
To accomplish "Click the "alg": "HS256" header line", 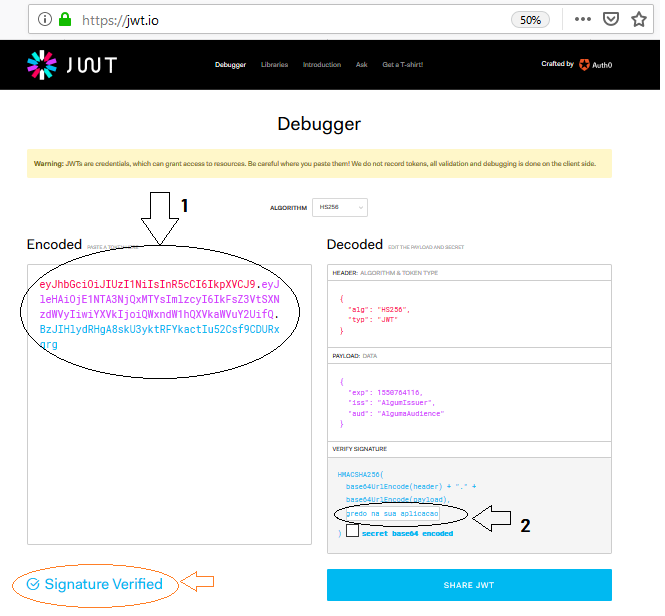I will click(379, 310).
